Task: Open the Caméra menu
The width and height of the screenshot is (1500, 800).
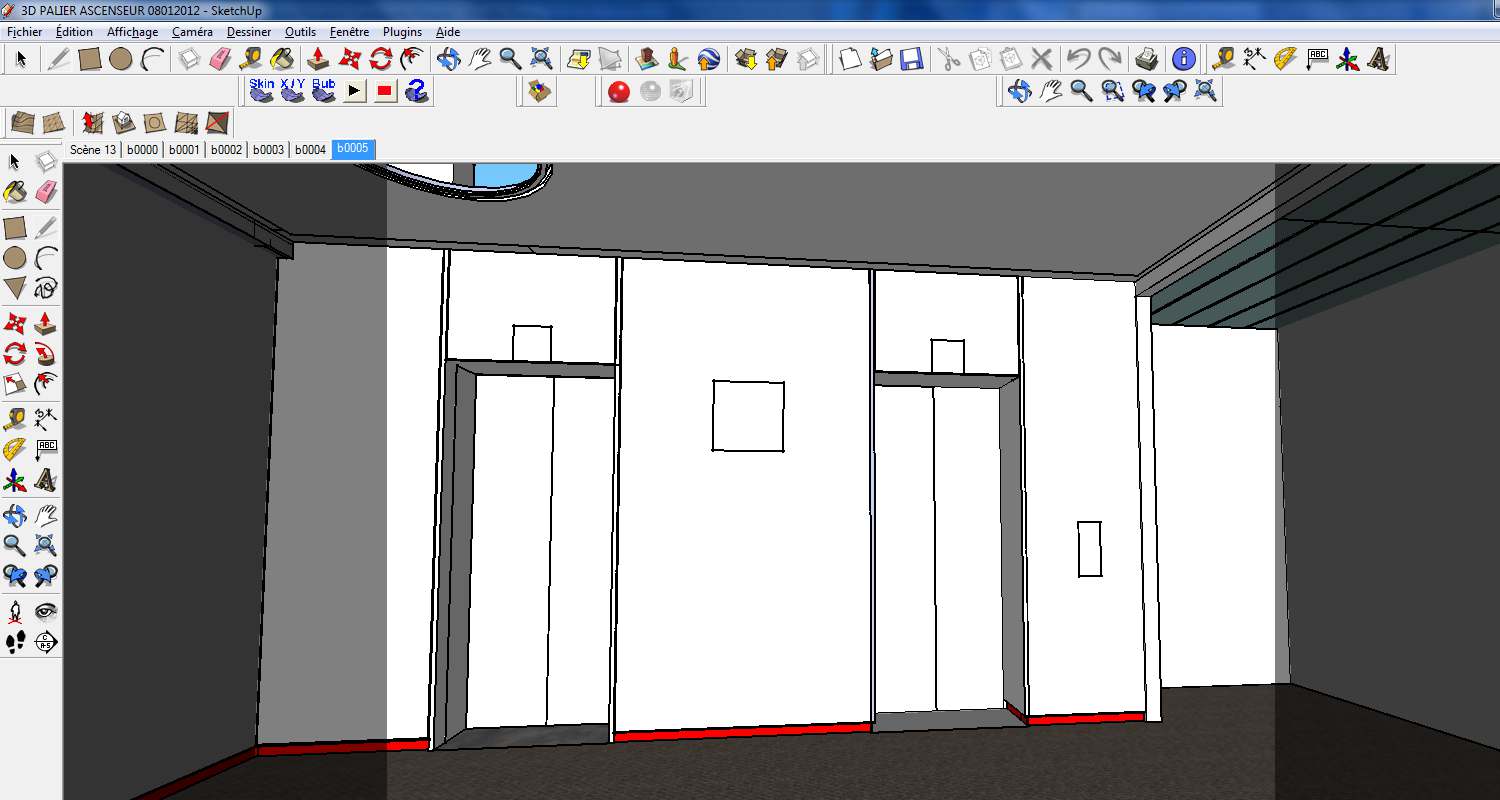Action: 192,32
